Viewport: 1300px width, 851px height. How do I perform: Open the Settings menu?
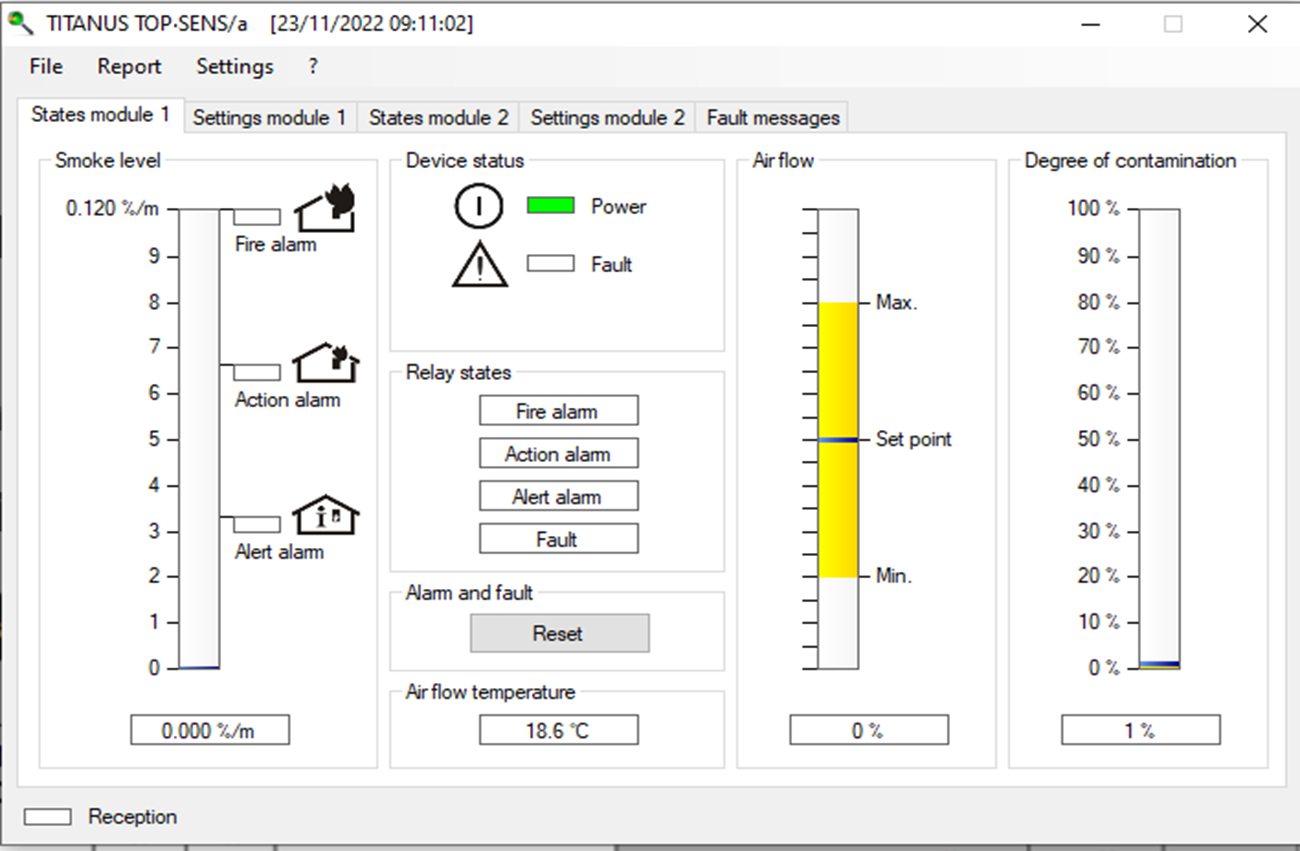coord(235,67)
